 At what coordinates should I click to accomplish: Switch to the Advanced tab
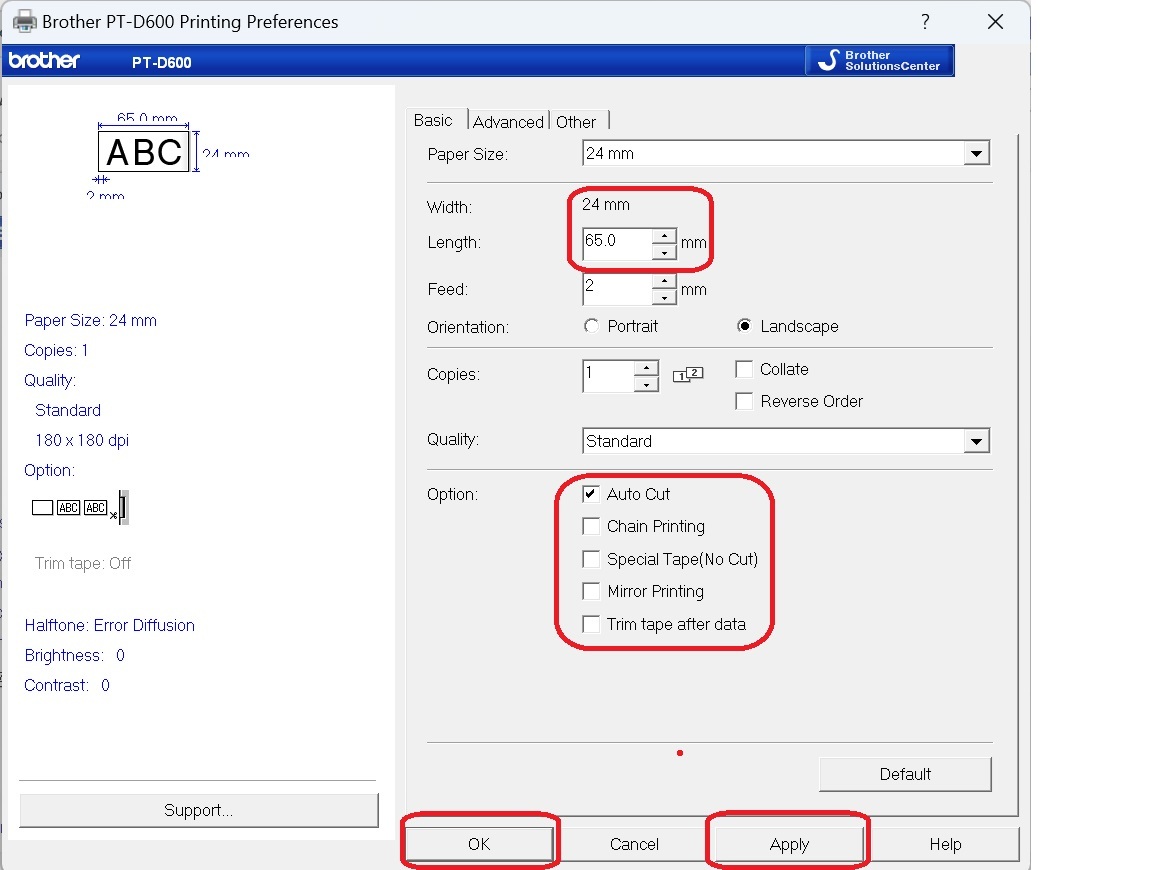point(508,122)
